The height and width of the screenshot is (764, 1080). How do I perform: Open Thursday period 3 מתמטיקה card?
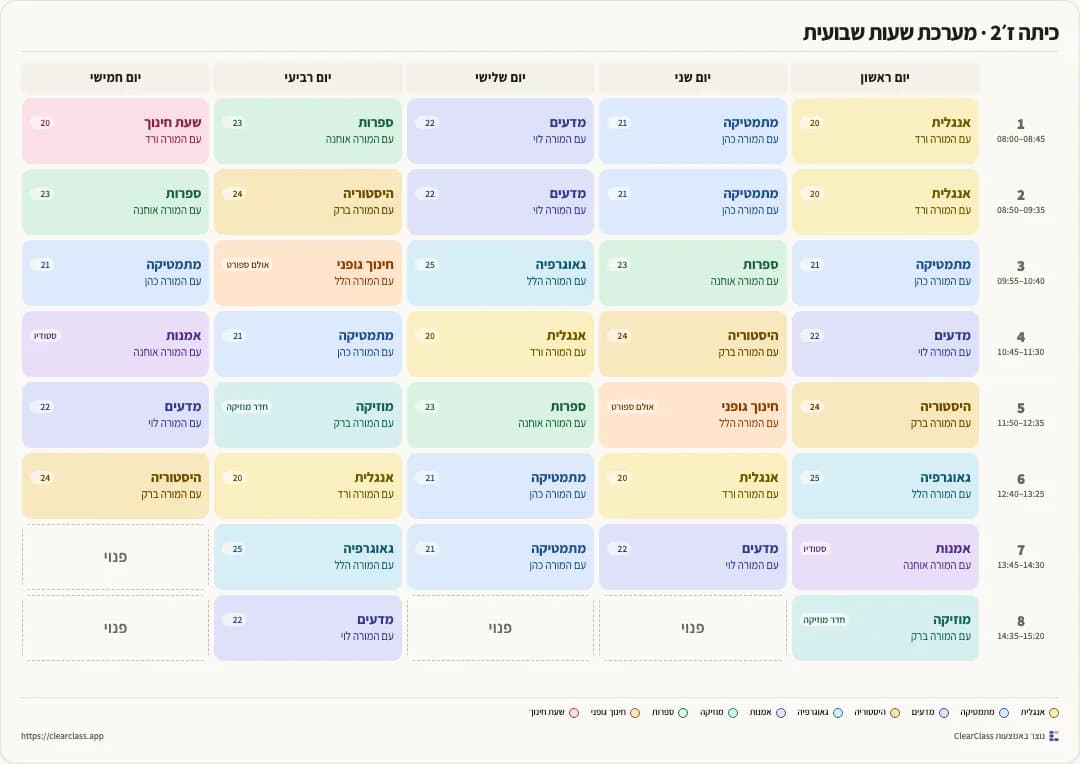(x=115, y=273)
